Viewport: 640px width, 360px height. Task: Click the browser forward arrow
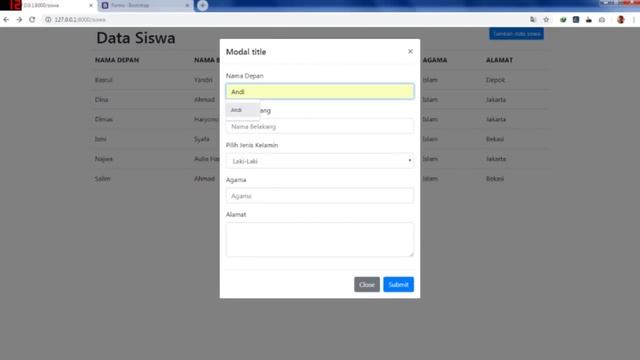19,20
